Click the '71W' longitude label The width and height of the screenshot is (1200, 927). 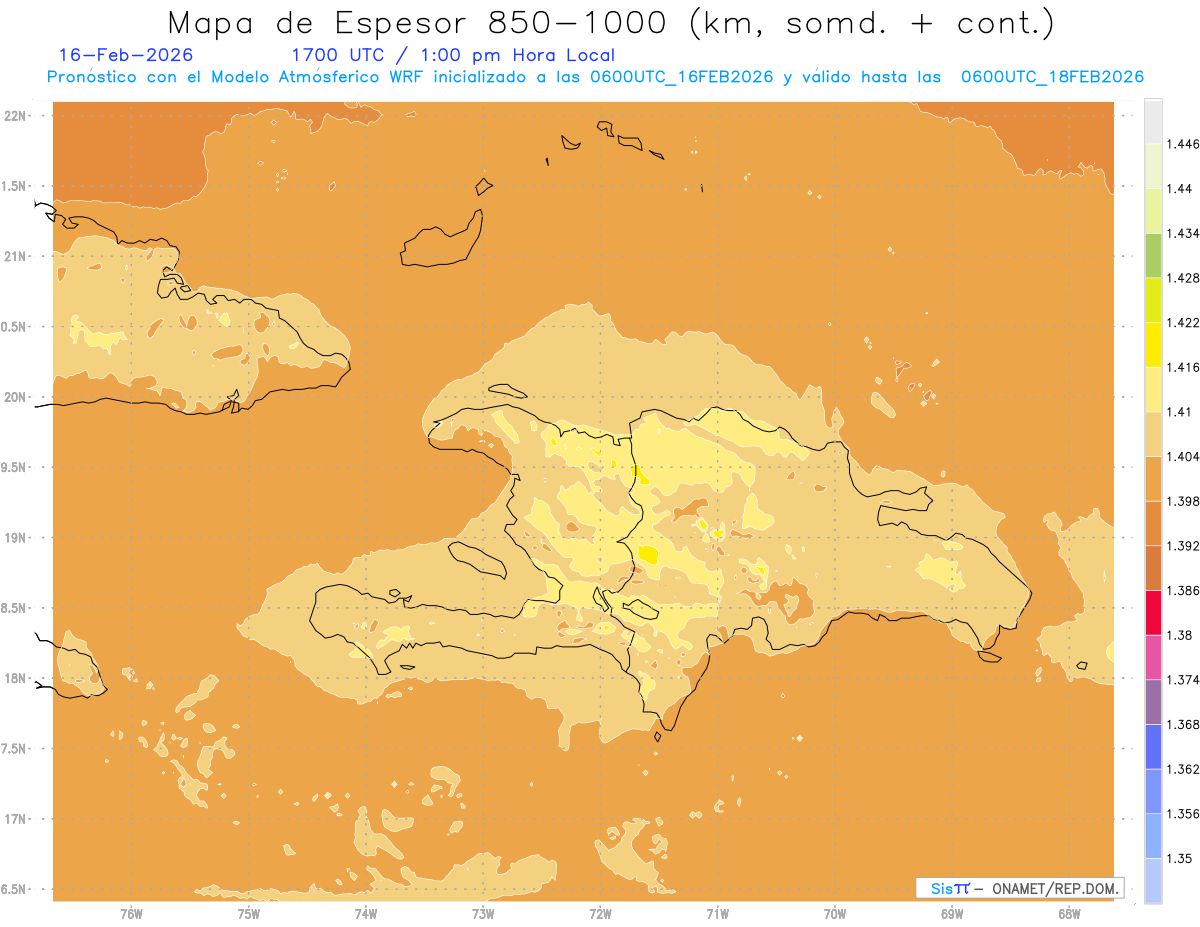(717, 913)
